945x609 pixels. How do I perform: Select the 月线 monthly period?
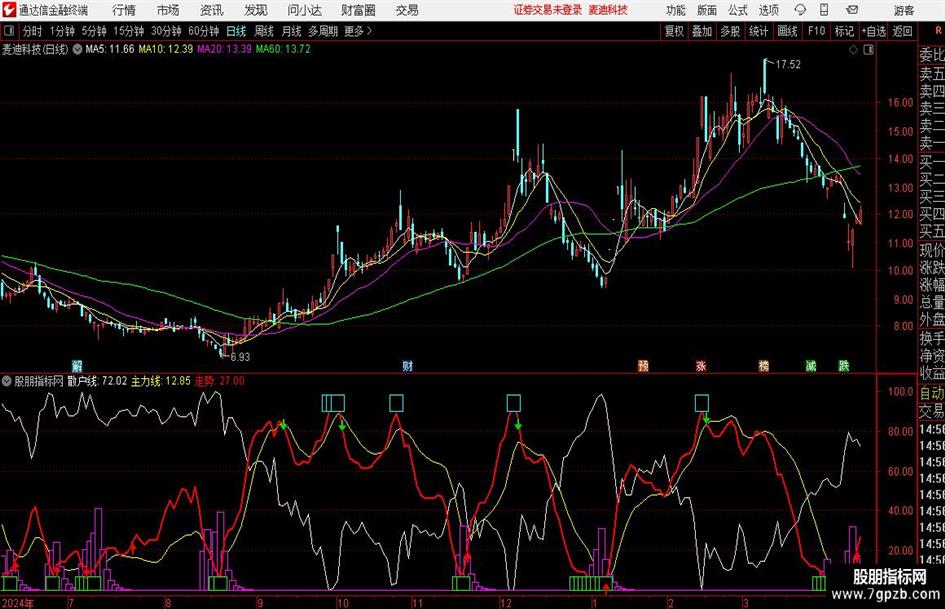292,31
